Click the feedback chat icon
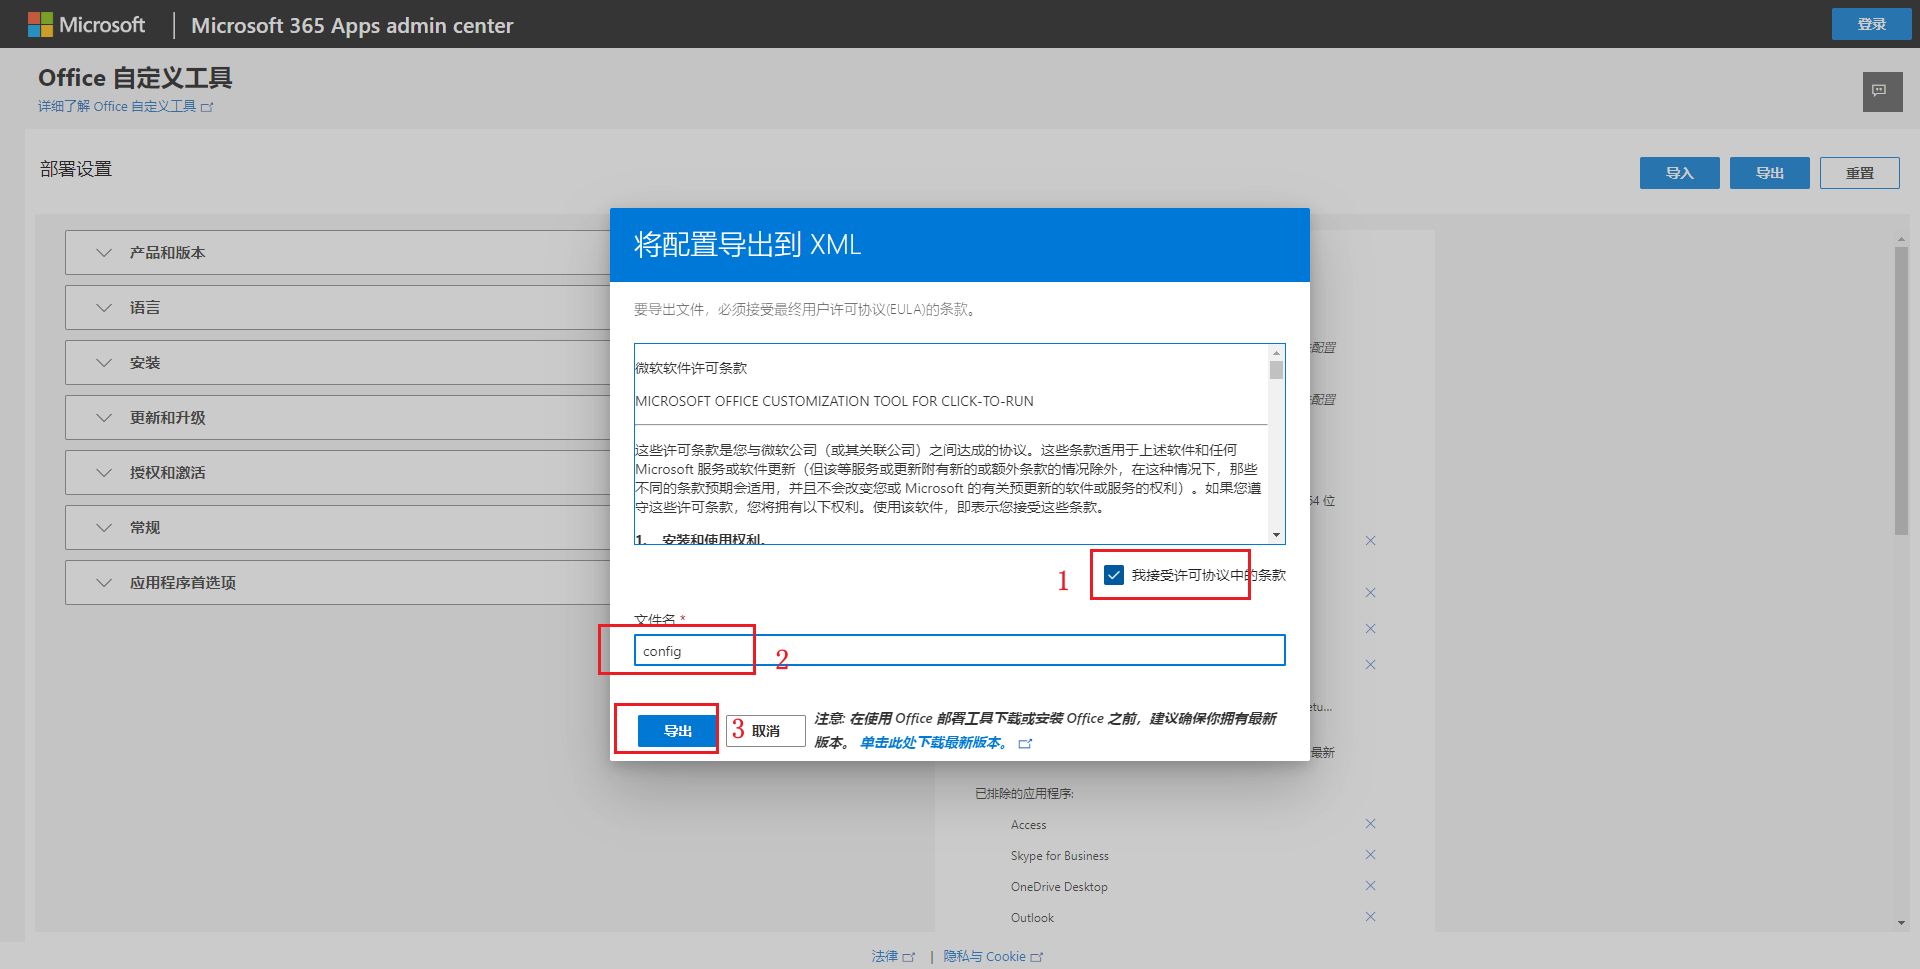 1881,92
